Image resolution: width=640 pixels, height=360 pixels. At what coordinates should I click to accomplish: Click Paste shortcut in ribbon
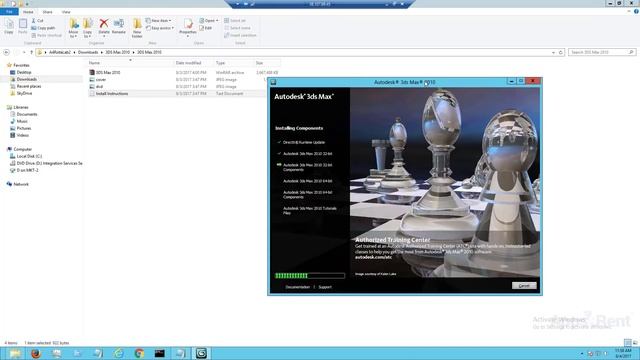pos(47,35)
